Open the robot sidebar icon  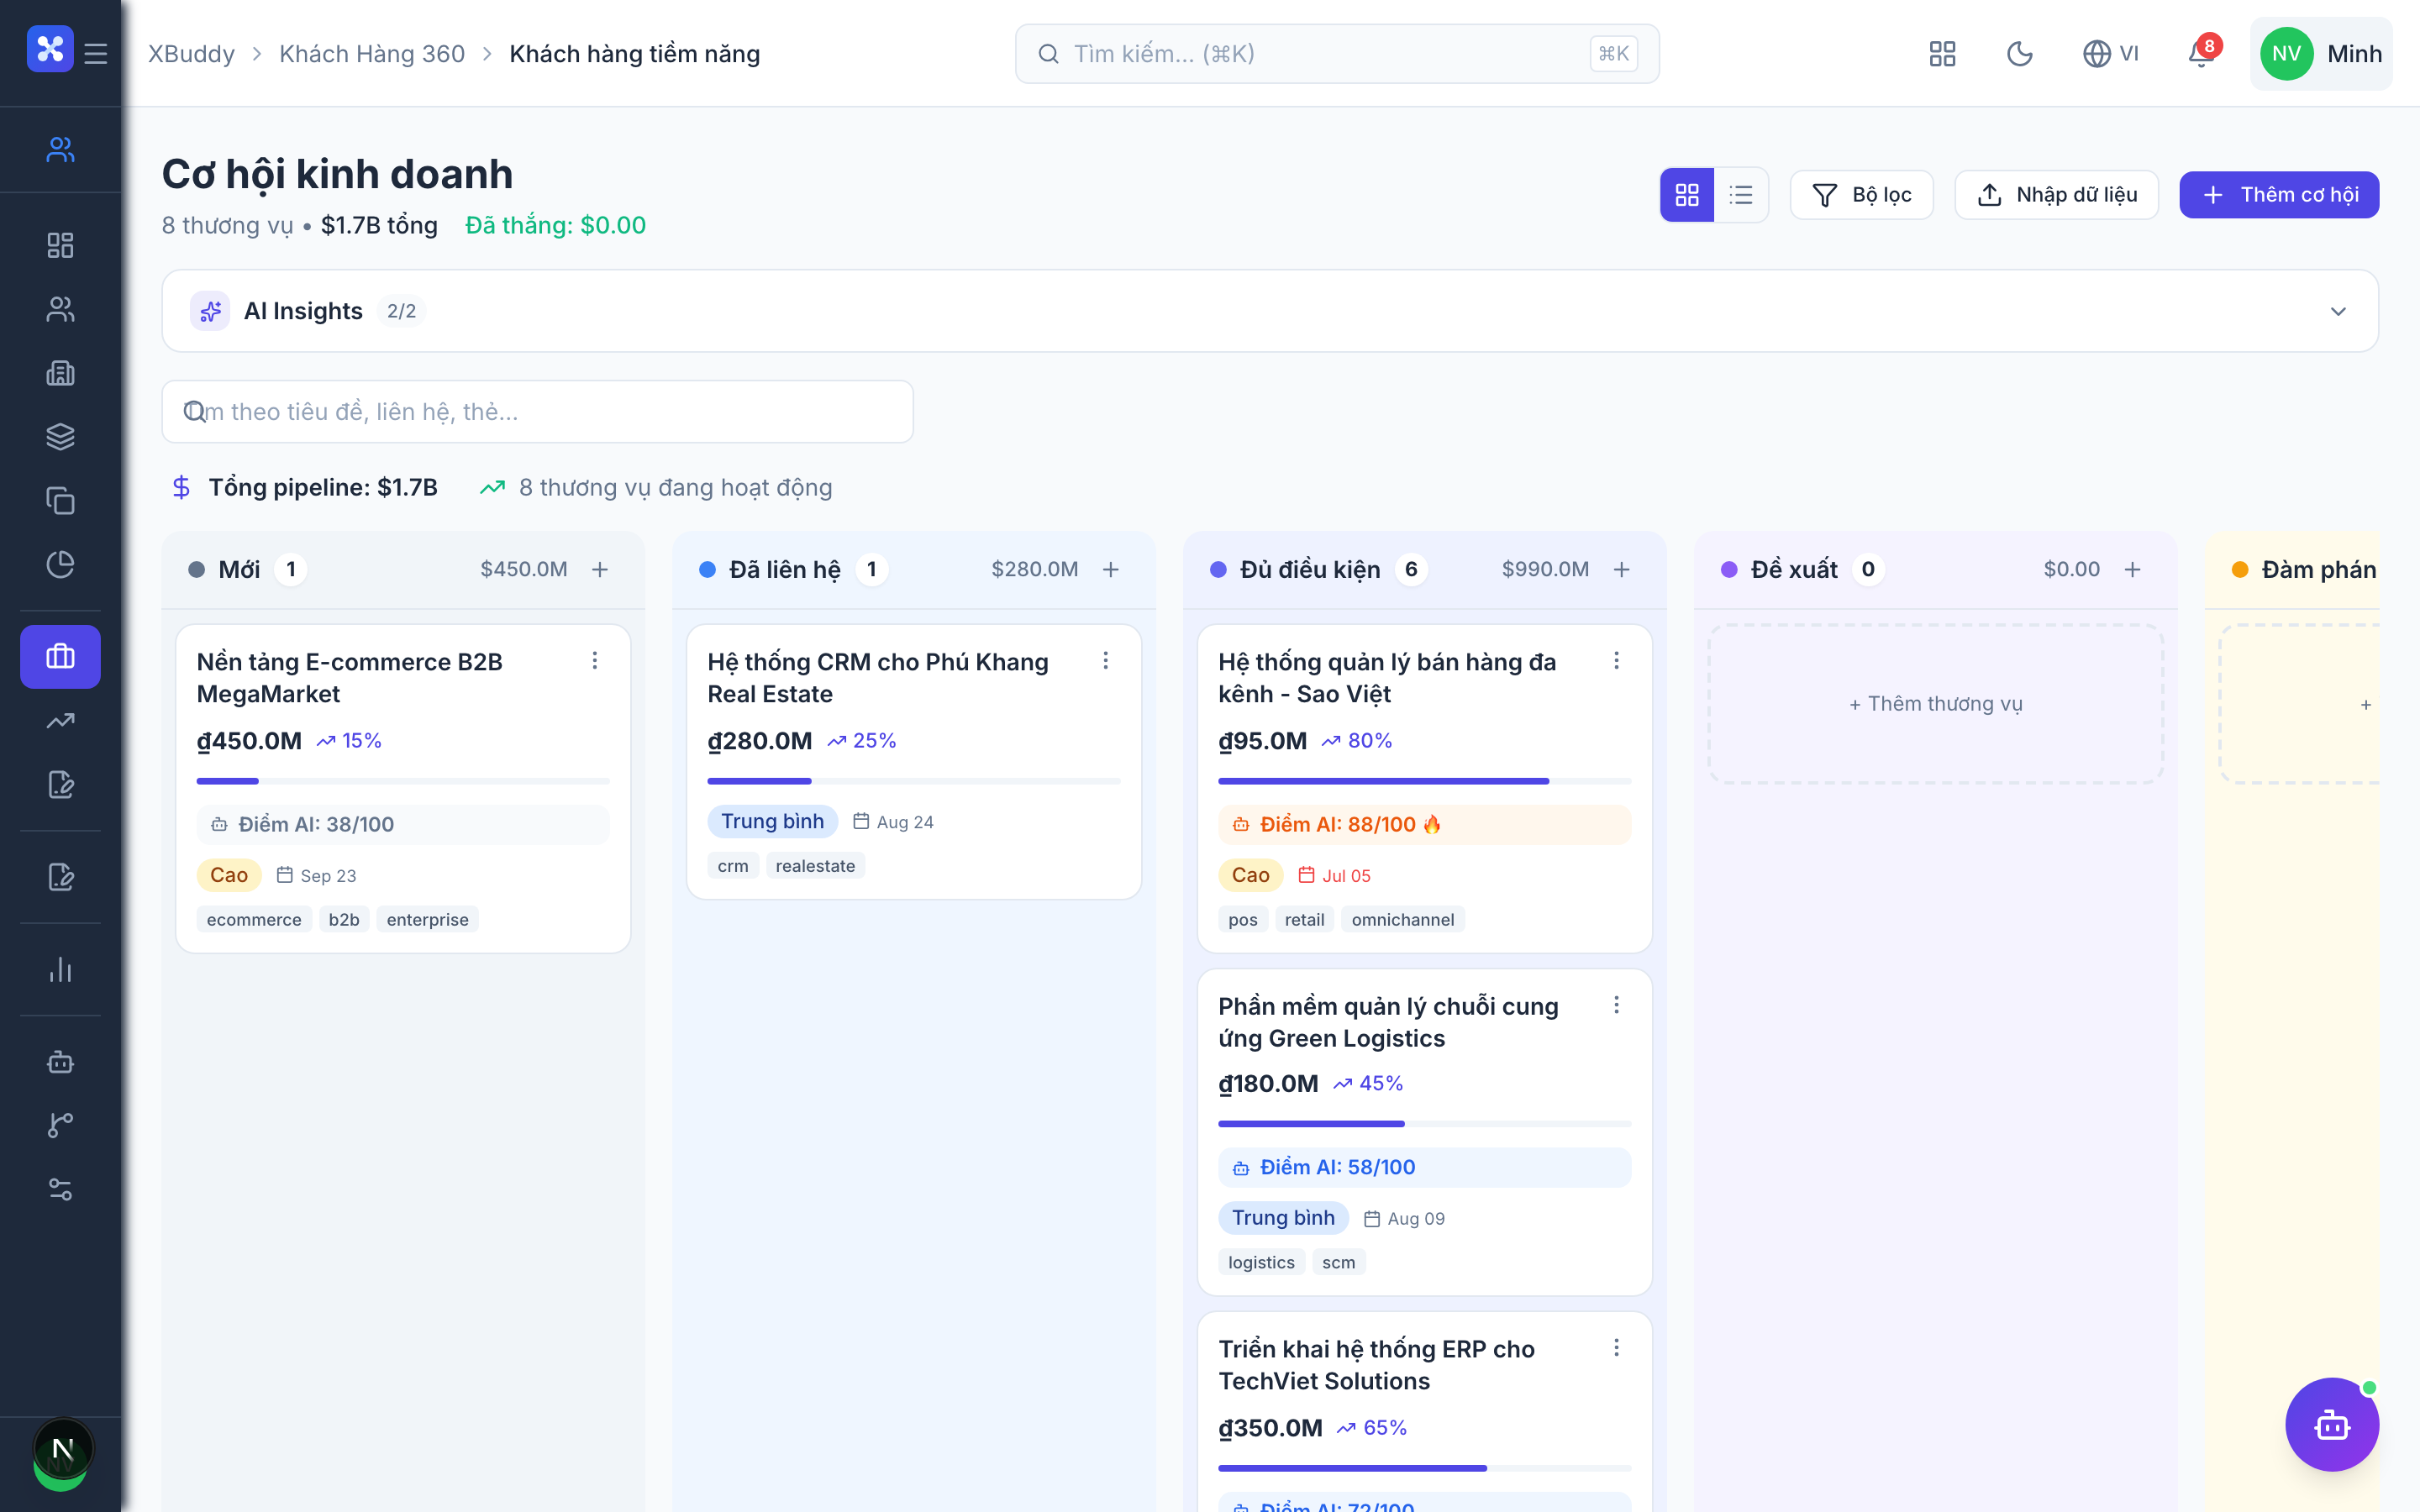click(60, 1061)
